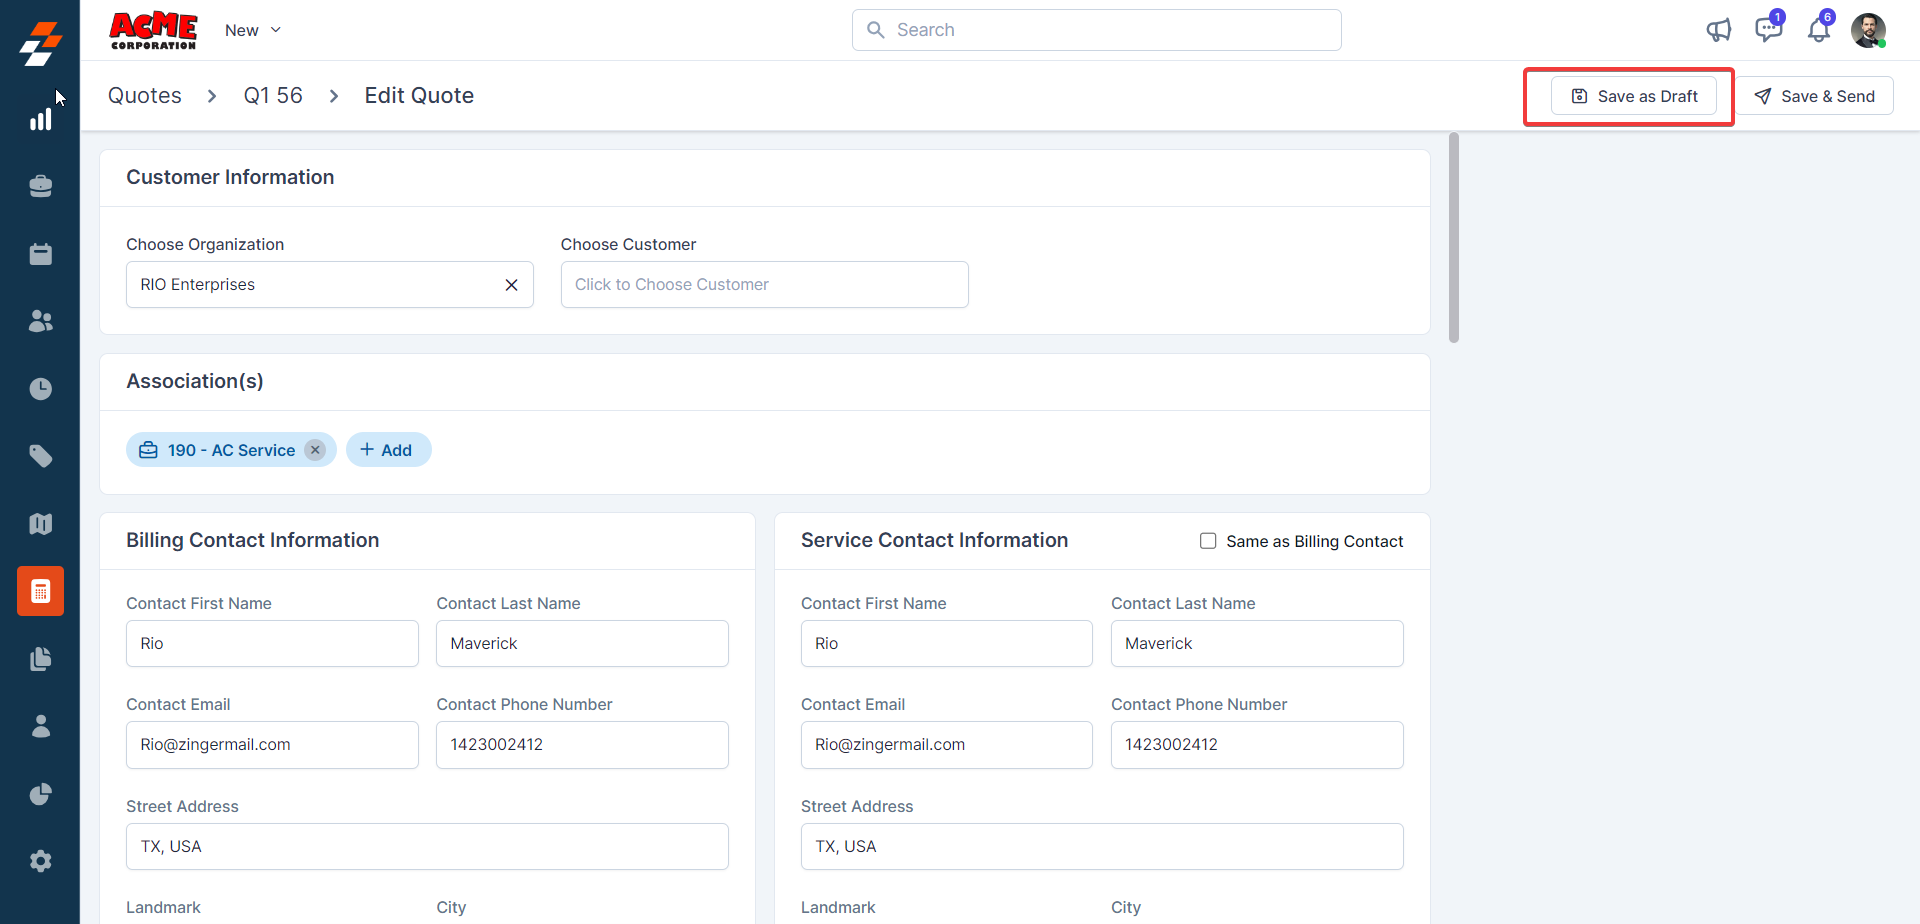Expand the New dropdown menu
The width and height of the screenshot is (1920, 924).
(253, 30)
